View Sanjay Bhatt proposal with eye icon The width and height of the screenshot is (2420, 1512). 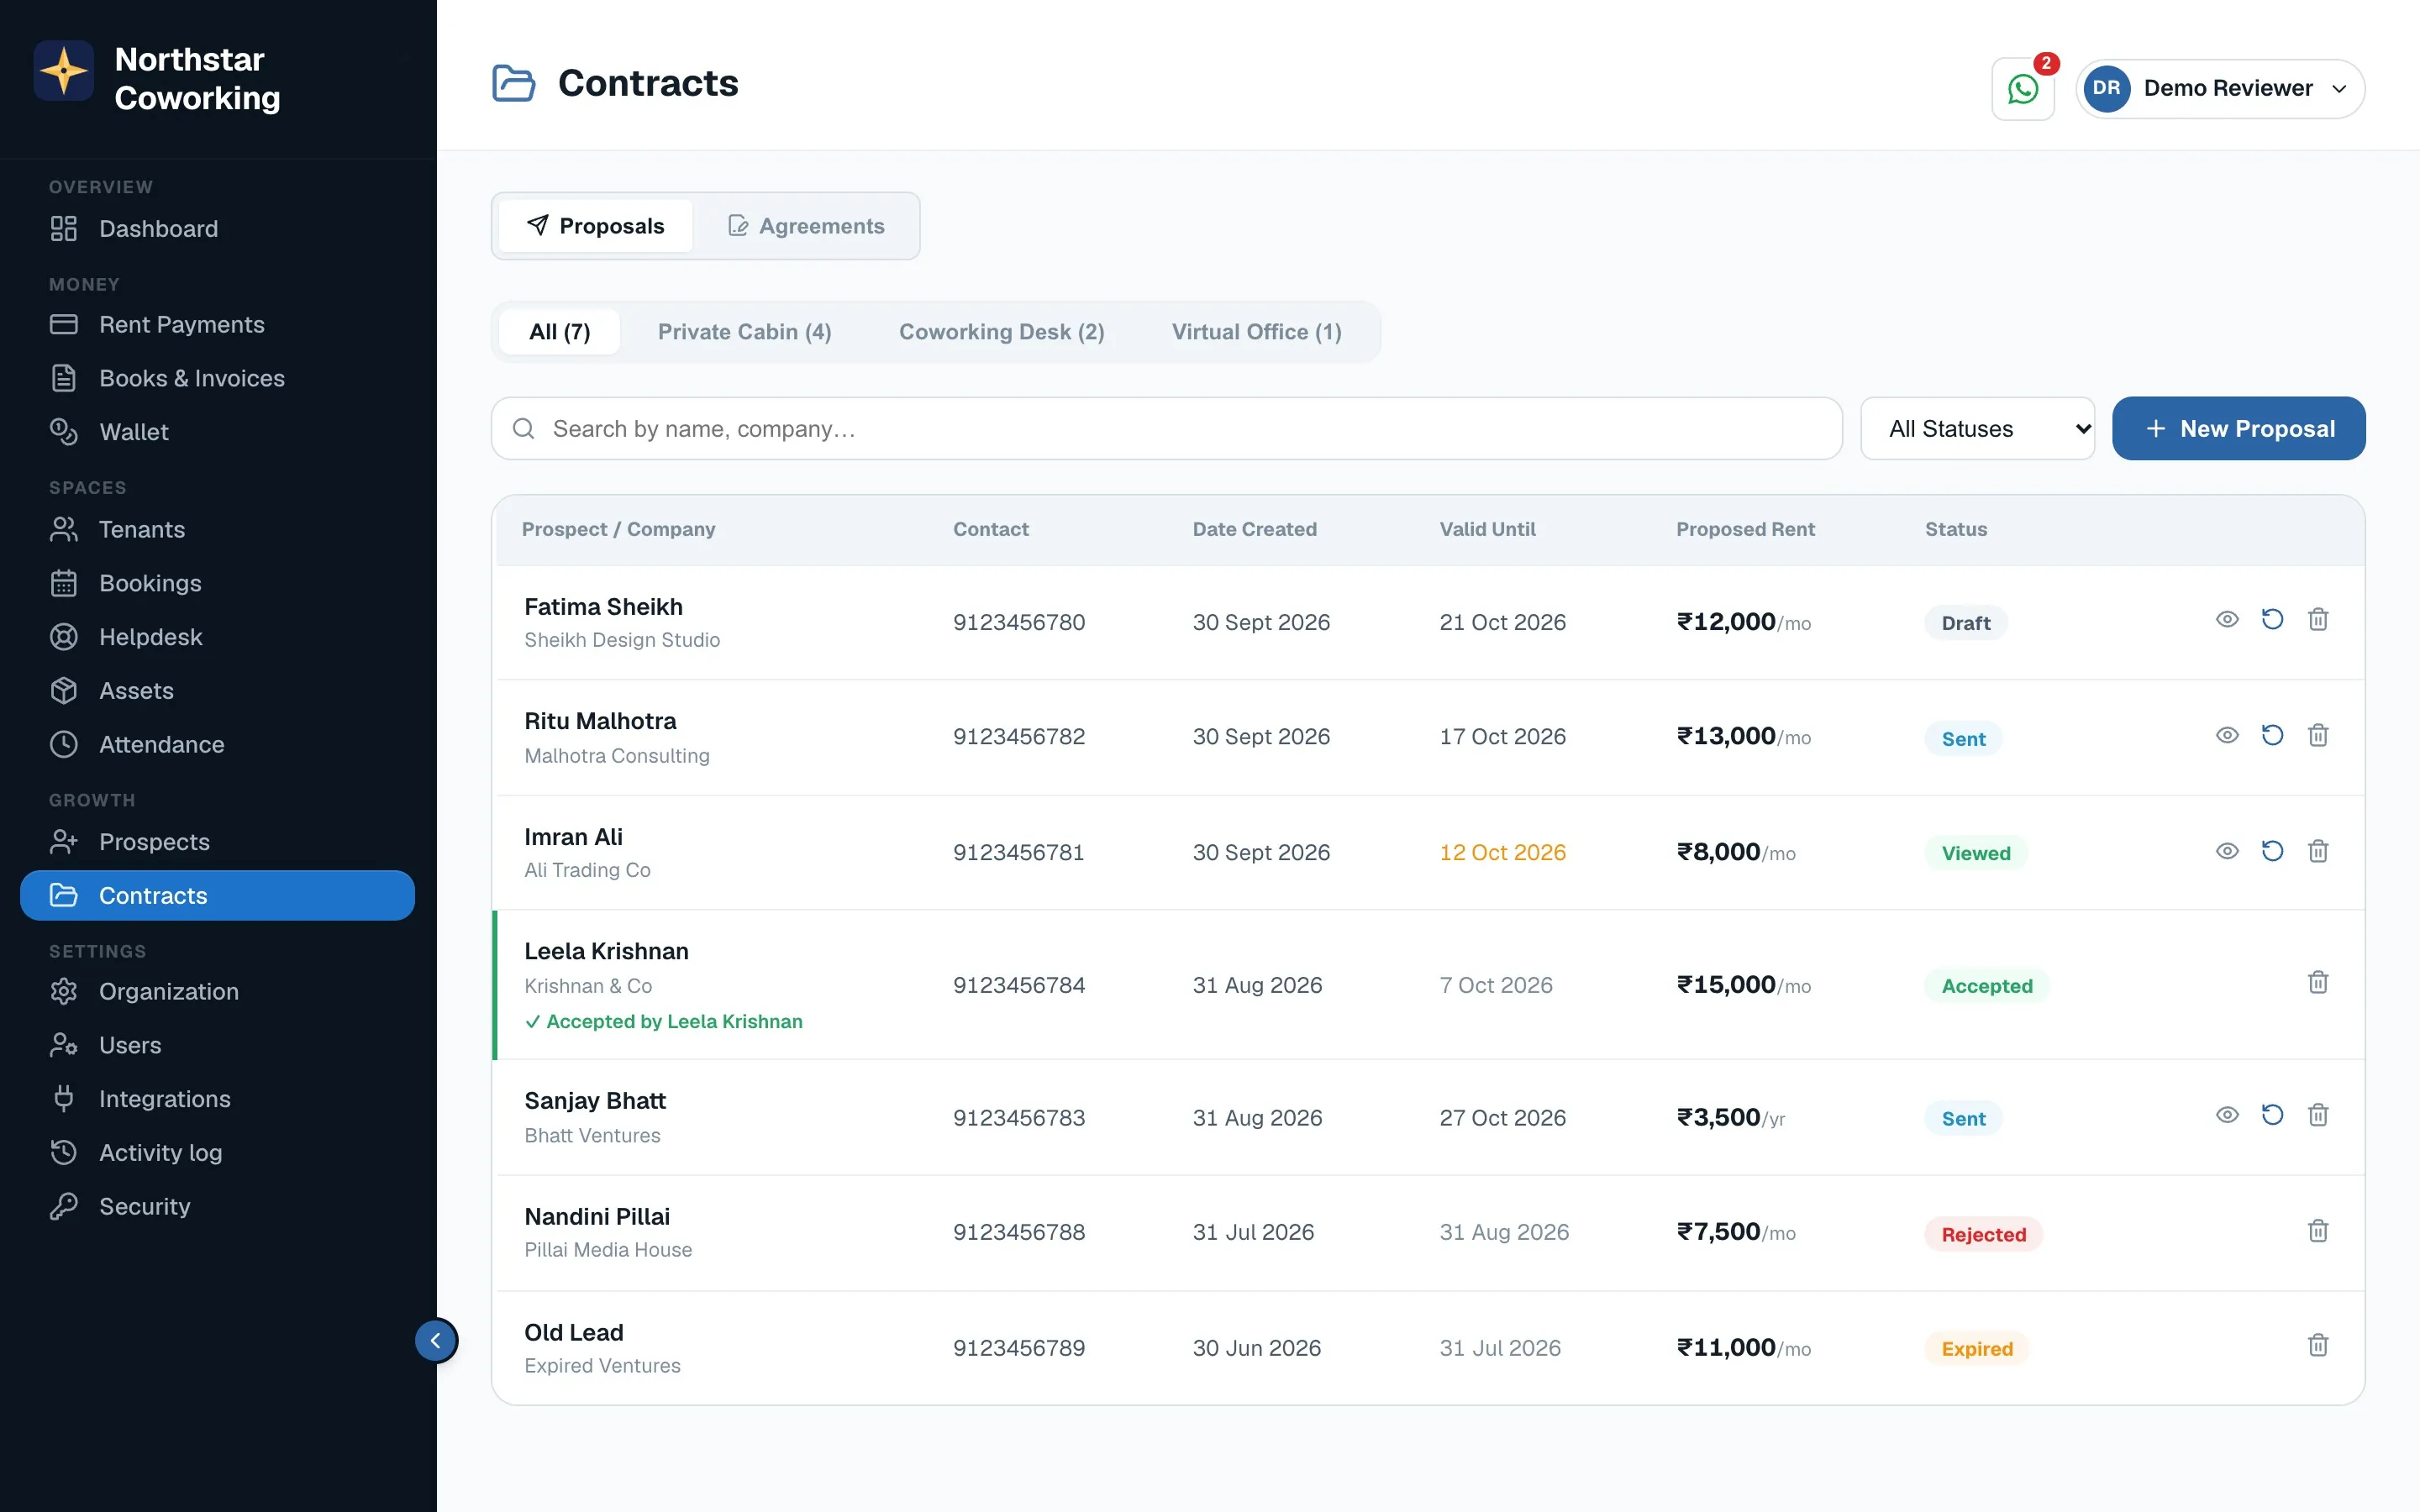pyautogui.click(x=2227, y=1116)
